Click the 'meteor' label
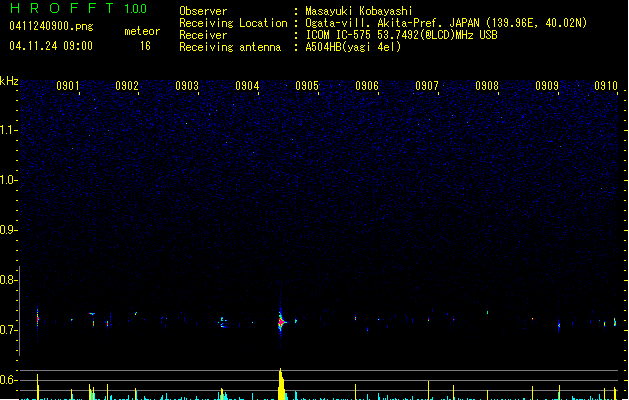629x400 pixels. point(142,31)
